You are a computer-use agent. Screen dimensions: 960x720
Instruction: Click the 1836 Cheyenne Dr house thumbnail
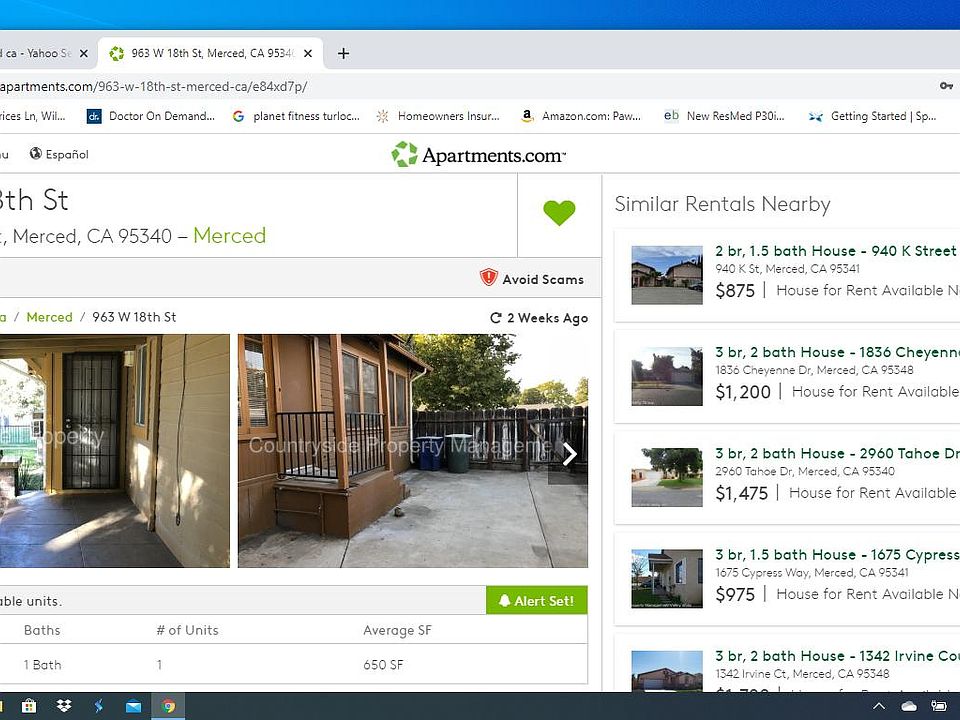667,377
